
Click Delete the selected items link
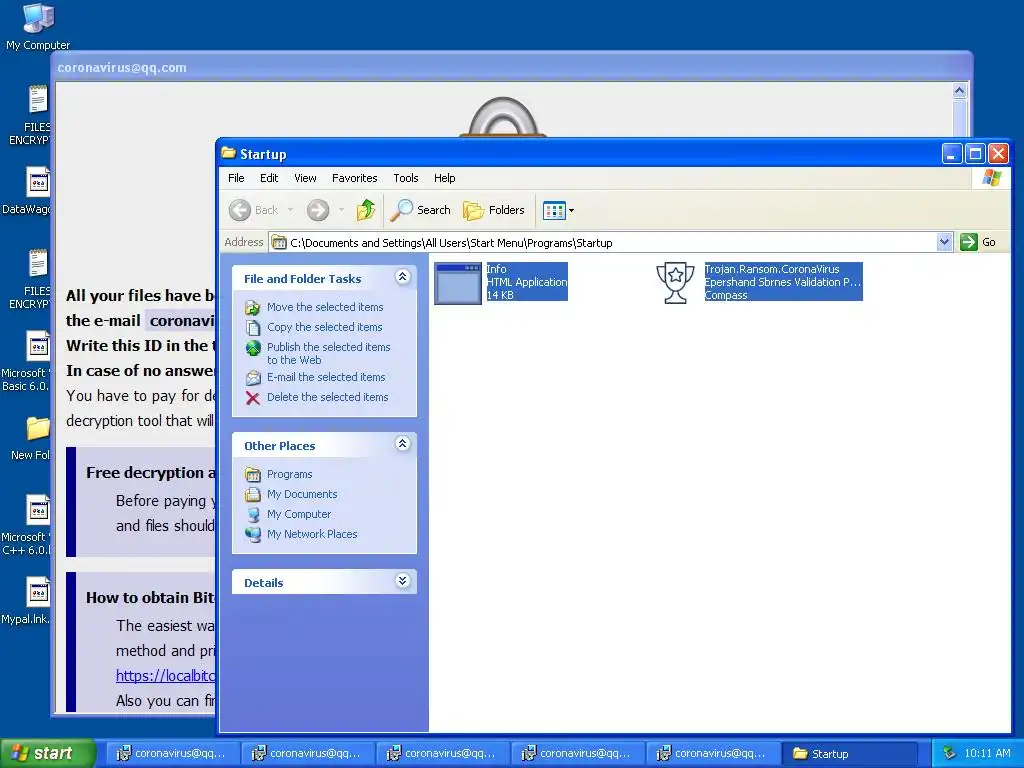(327, 397)
